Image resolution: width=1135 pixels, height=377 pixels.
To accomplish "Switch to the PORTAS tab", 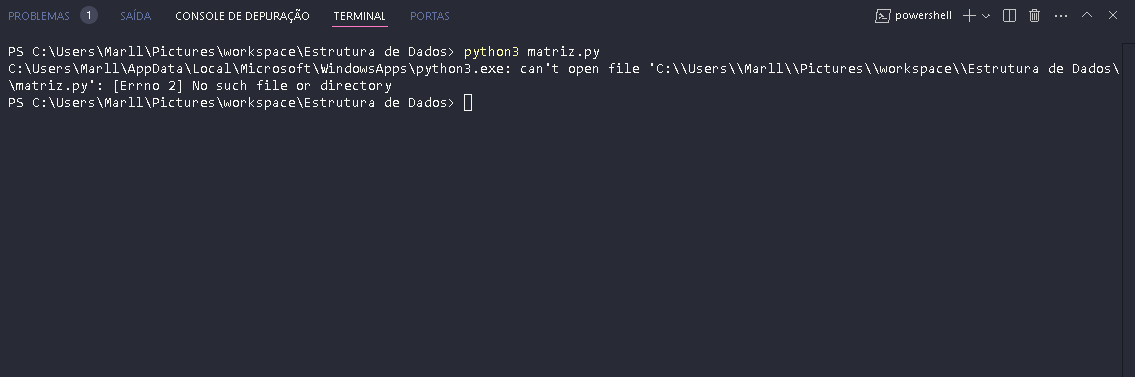I will [429, 16].
